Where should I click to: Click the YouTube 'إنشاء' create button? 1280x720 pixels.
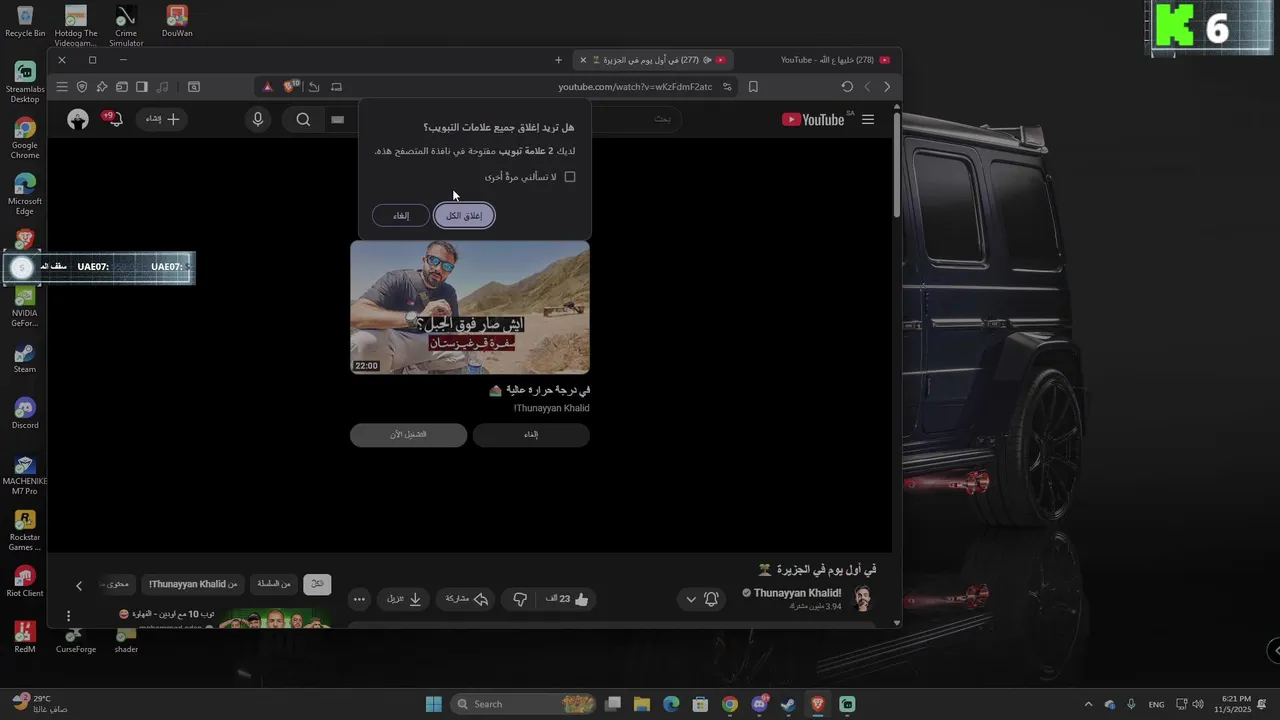[x=160, y=119]
